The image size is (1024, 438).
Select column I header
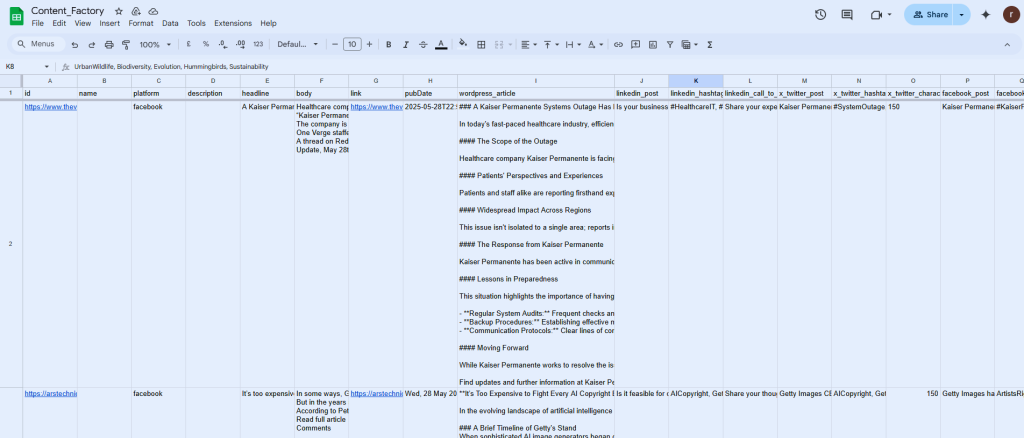click(x=536, y=81)
